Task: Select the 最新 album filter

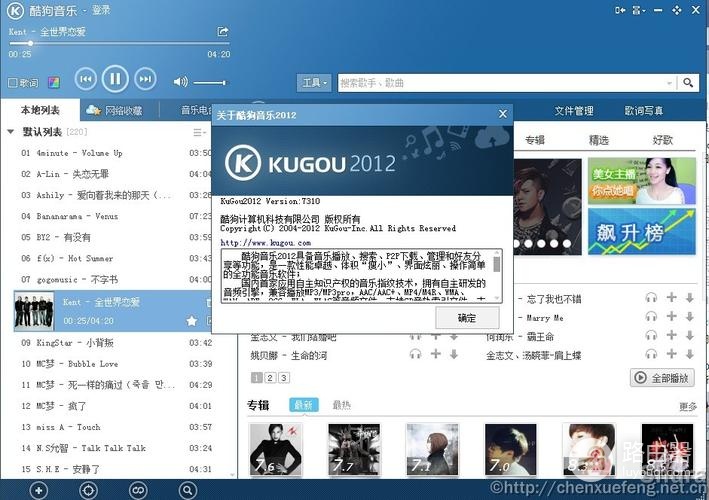Action: tap(303, 405)
